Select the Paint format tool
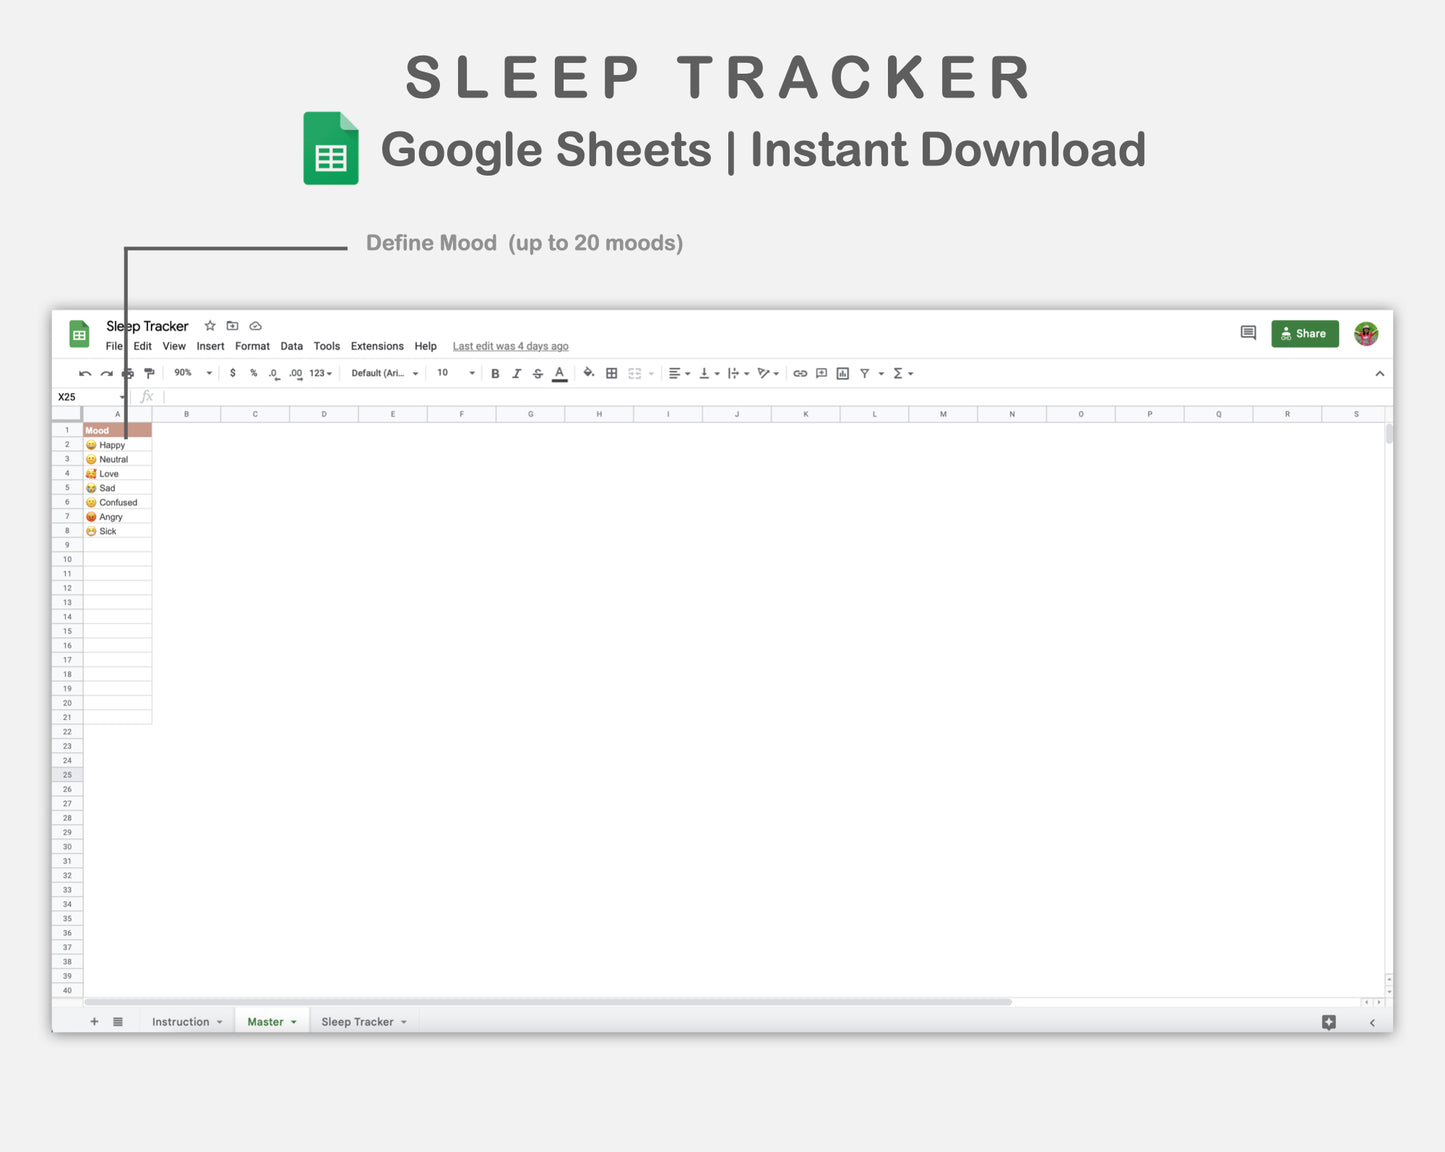The image size is (1445, 1152). [x=149, y=373]
